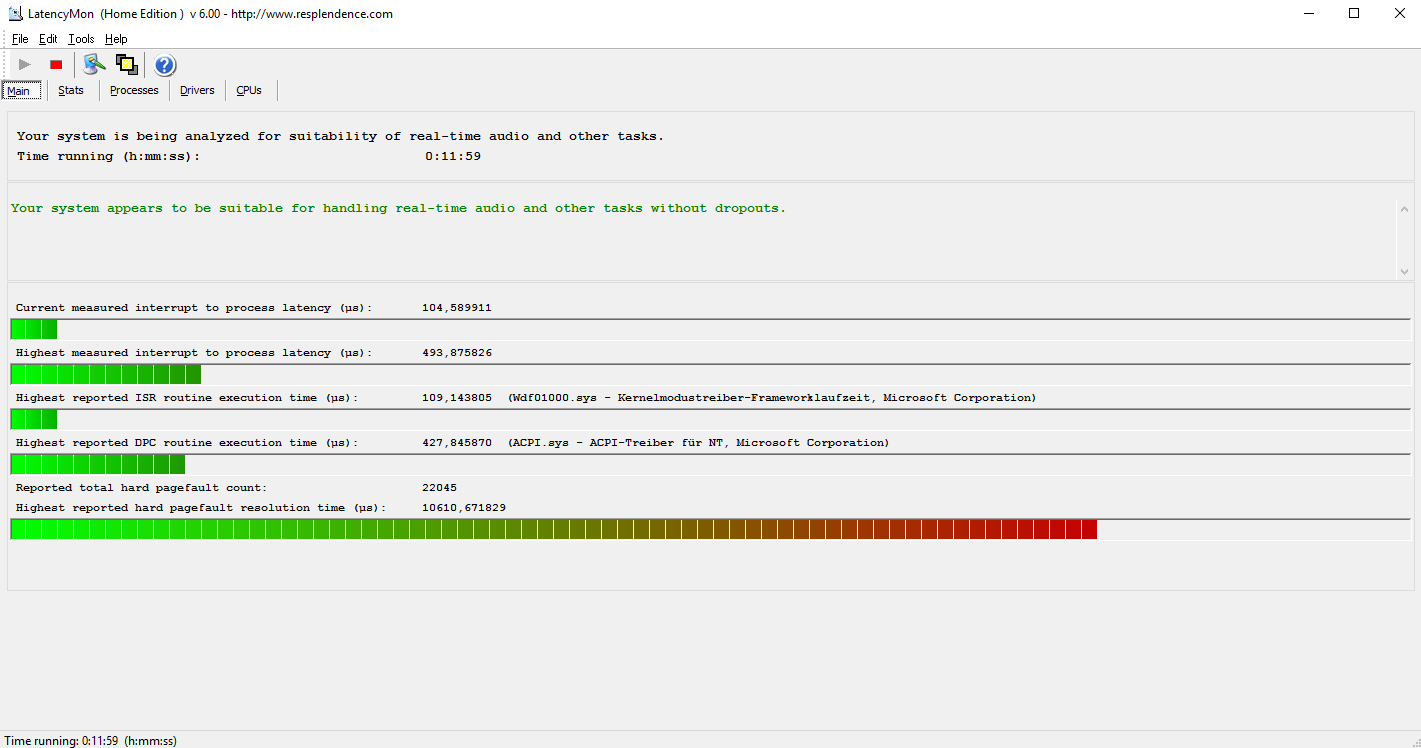Click the value 493,875826
Viewport: 1421px width, 748px height.
(x=457, y=353)
